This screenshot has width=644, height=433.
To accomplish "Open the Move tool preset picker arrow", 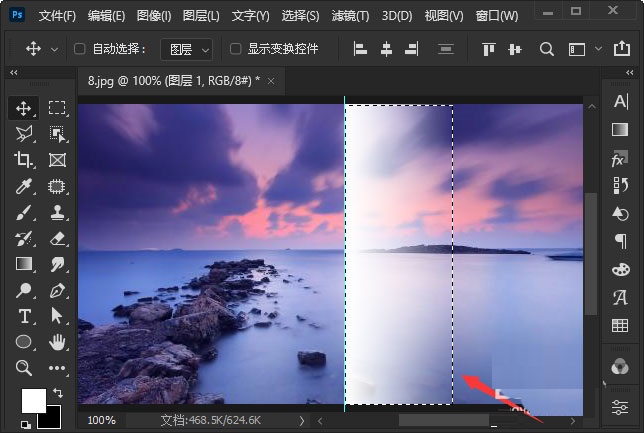I will click(x=53, y=49).
